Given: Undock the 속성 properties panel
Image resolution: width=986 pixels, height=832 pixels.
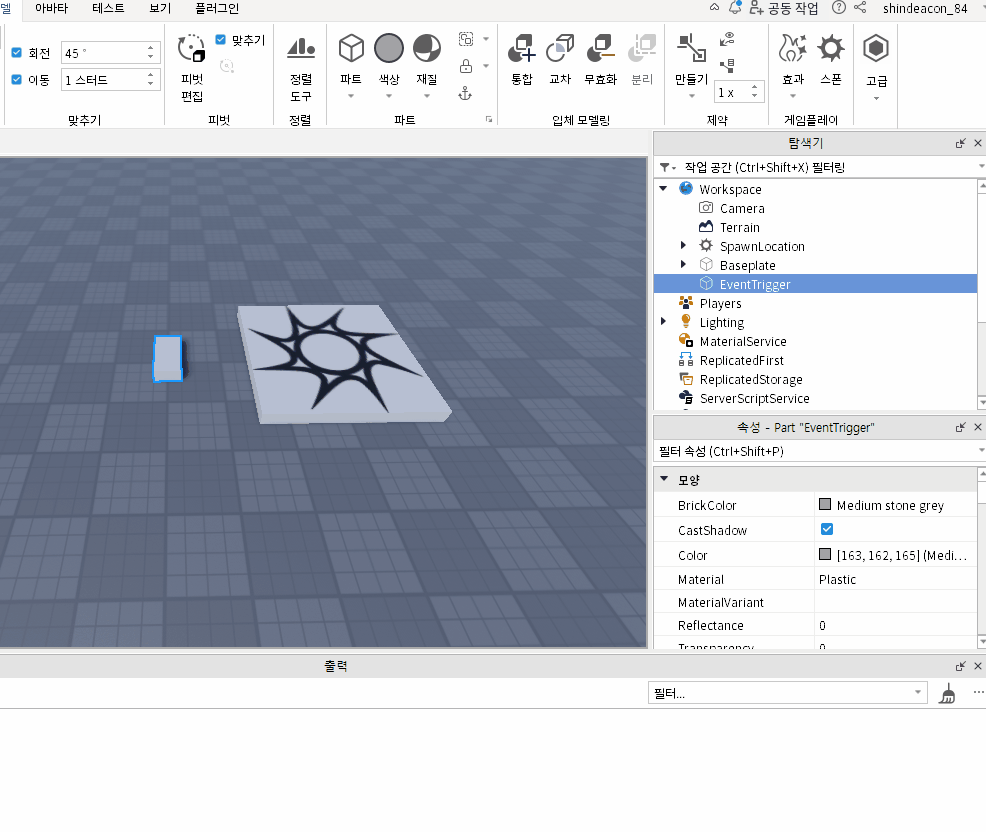Looking at the screenshot, I should coord(960,428).
